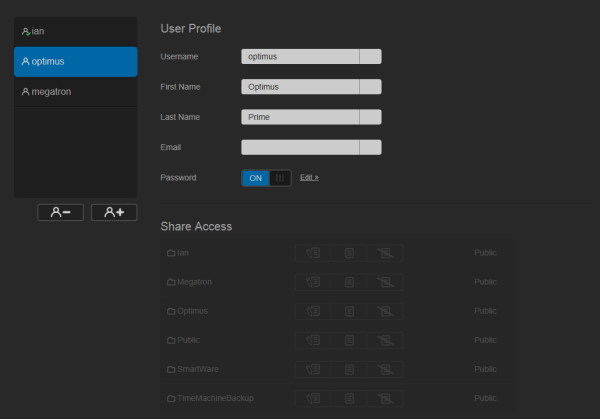Set read-only access for SmartWare share
This screenshot has height=419, width=600.
pyautogui.click(x=349, y=369)
